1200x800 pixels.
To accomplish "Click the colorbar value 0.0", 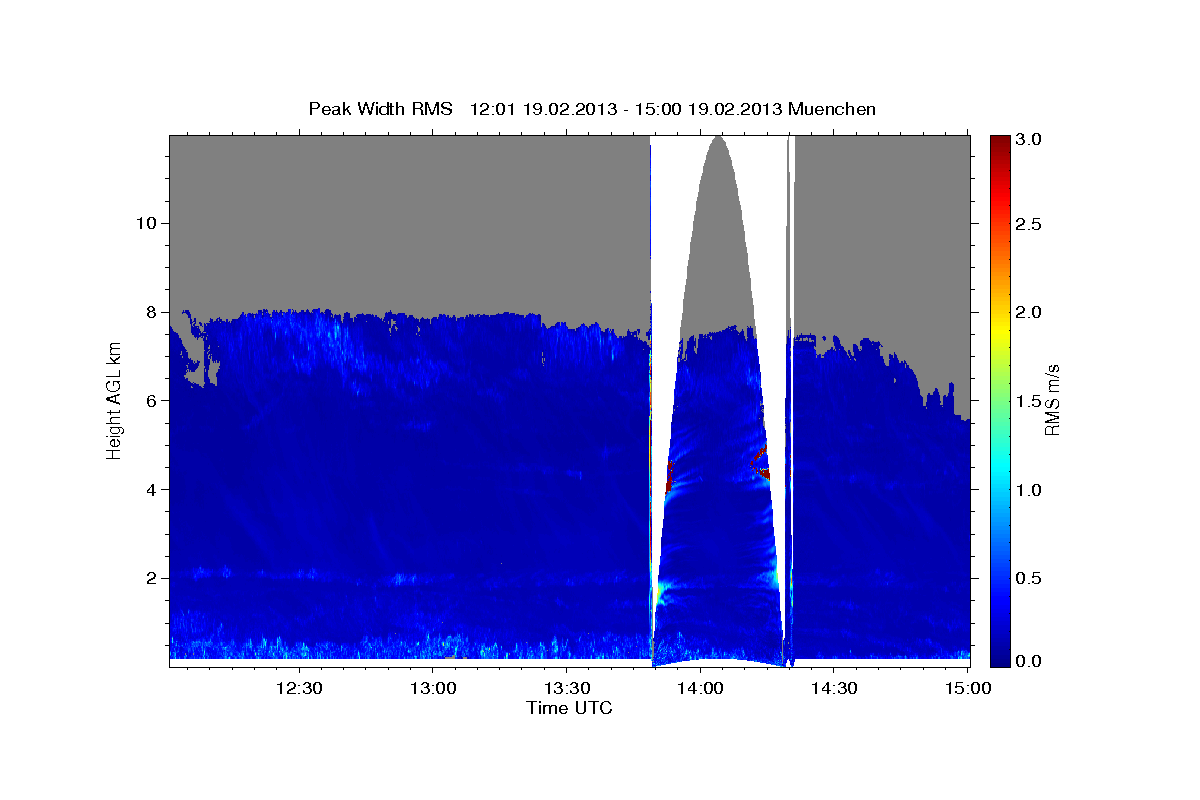I will pyautogui.click(x=1029, y=662).
